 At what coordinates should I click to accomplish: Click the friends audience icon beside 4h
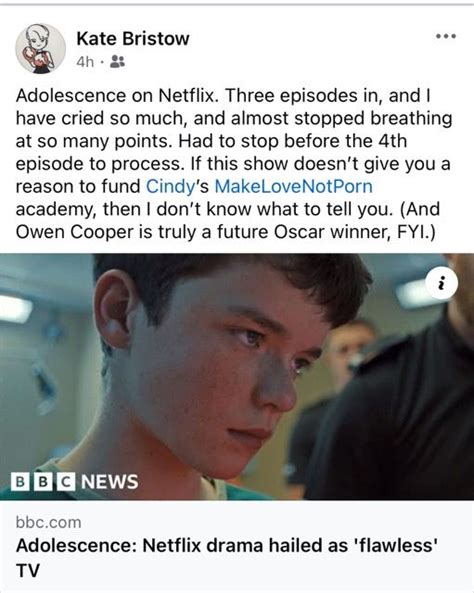click(118, 61)
